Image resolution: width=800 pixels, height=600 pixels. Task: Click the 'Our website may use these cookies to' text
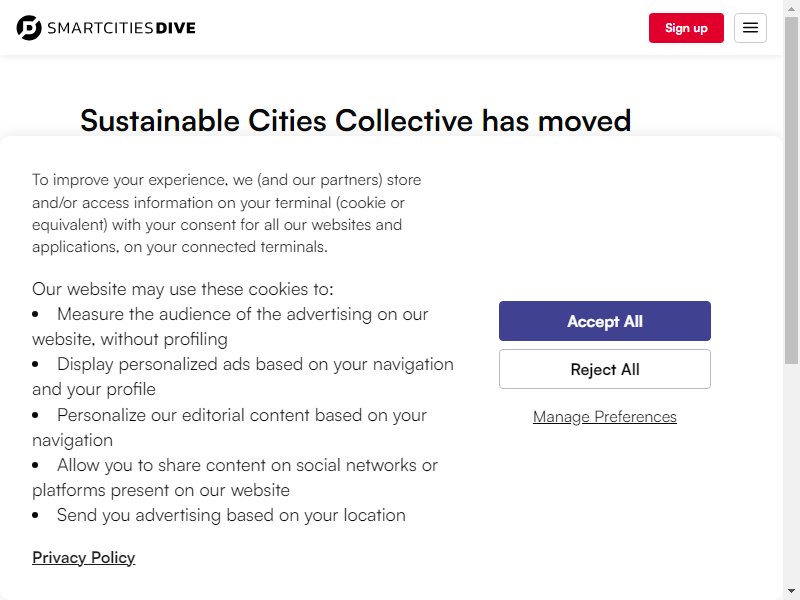click(183, 289)
